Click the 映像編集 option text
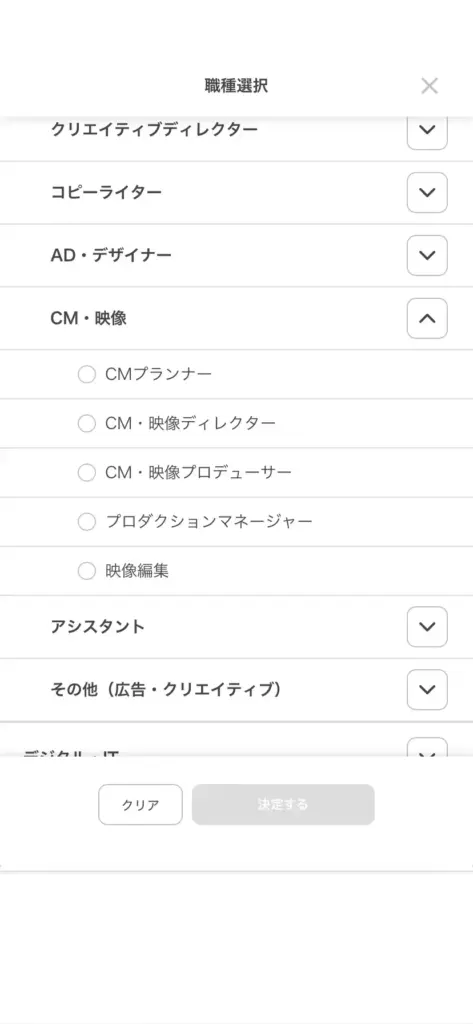The image size is (473, 1024). (137, 571)
